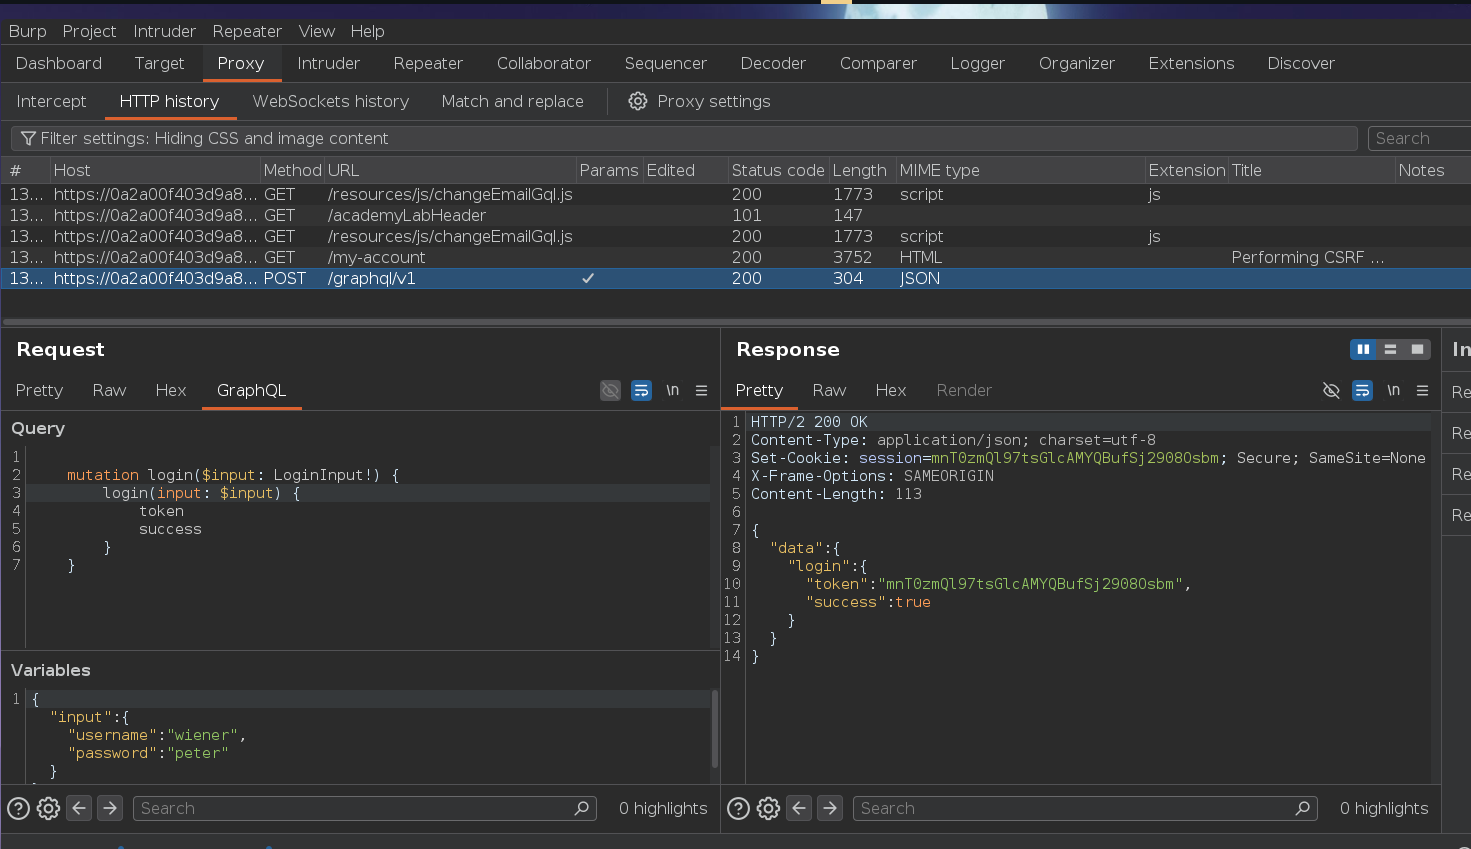Switch Request view to Raw
Image resolution: width=1471 pixels, height=849 pixels.
click(x=109, y=390)
